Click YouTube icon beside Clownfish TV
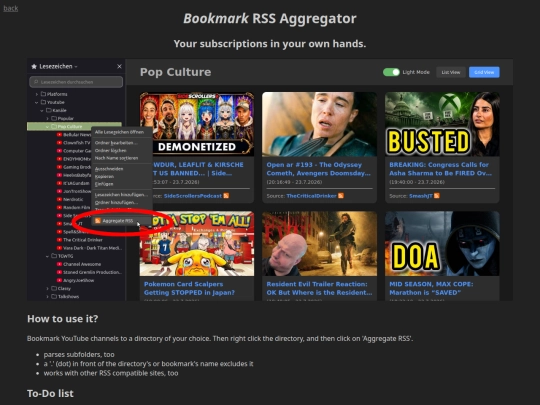The height and width of the screenshot is (405, 540). pyautogui.click(x=59, y=143)
